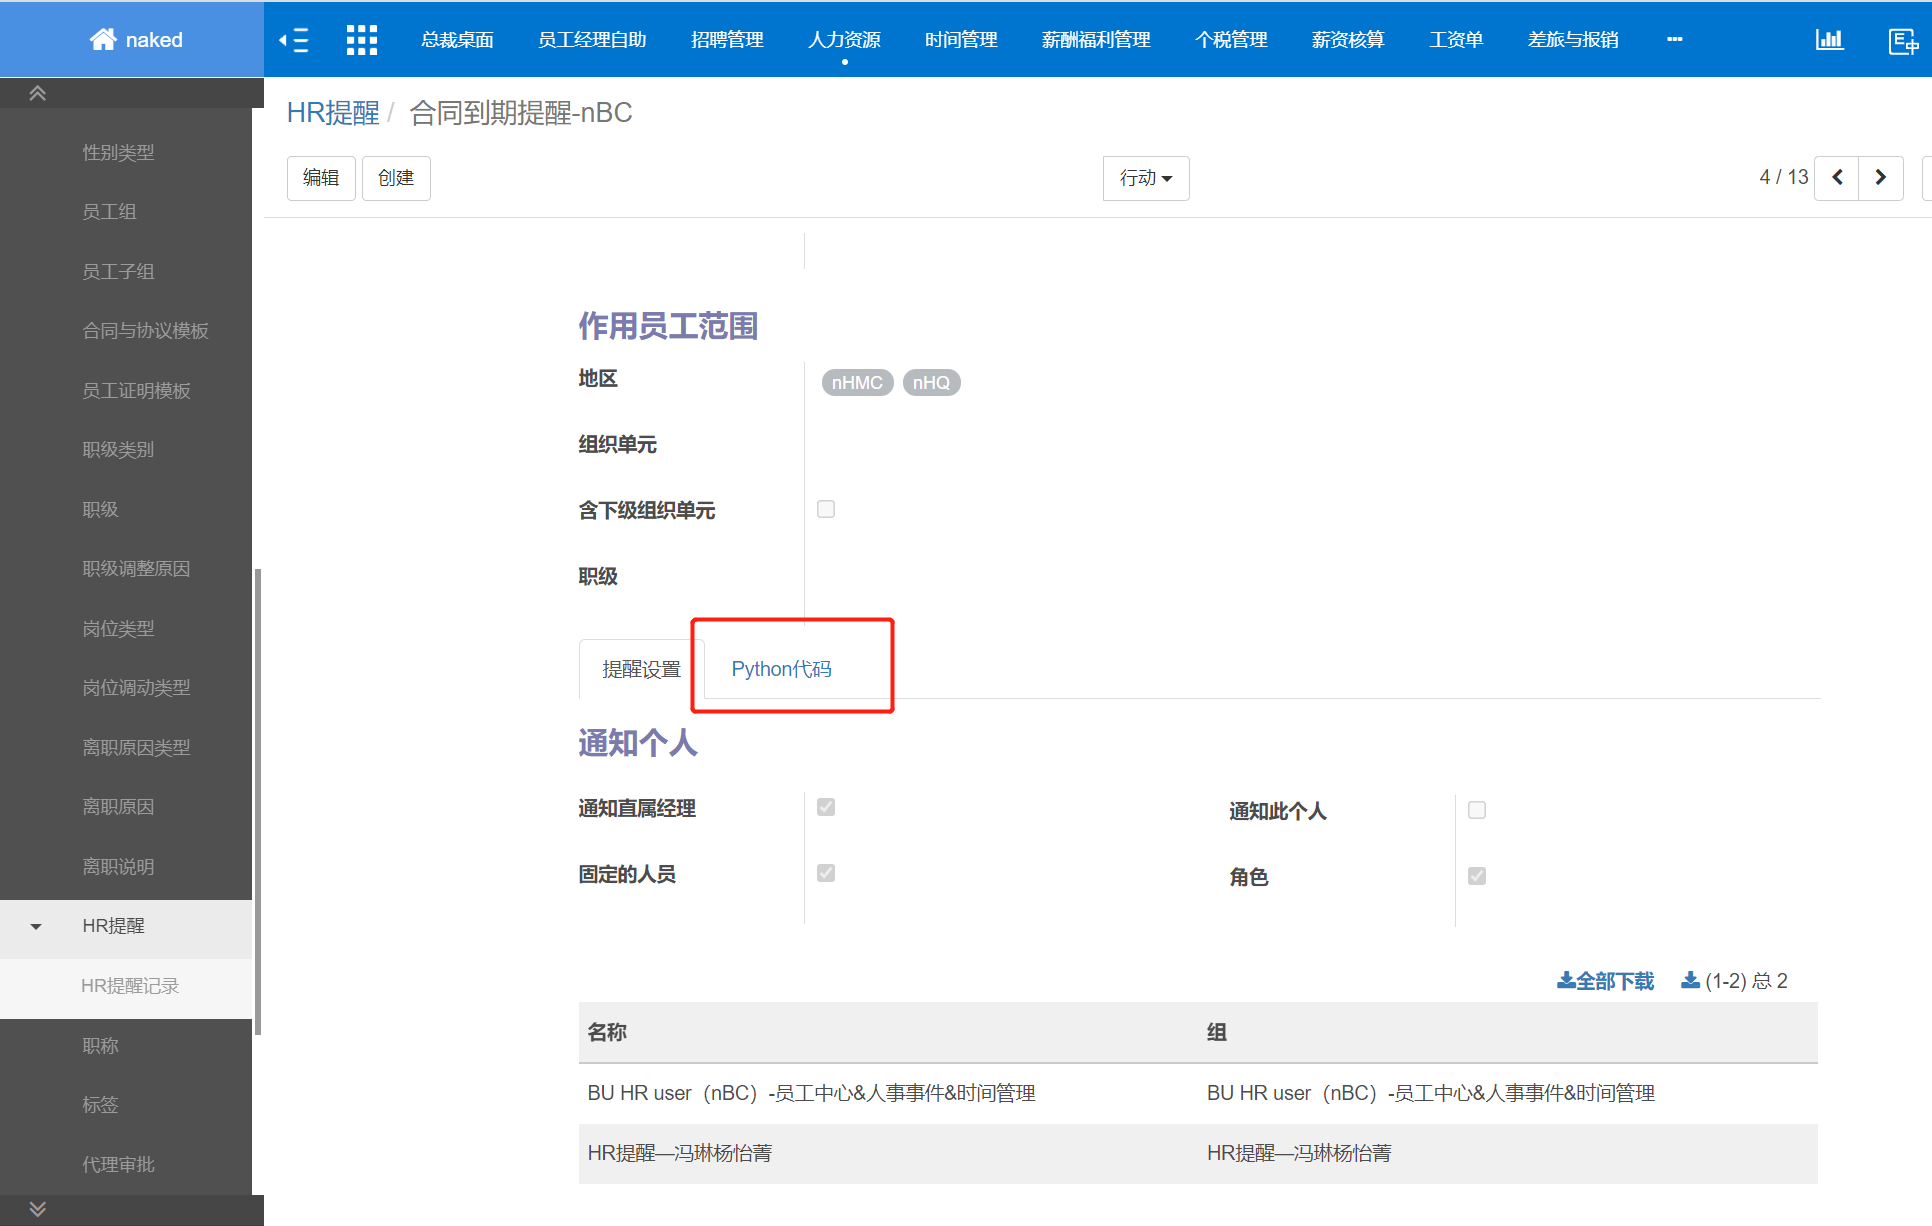
Task: Open the bar chart statistics icon
Action: pos(1830,40)
